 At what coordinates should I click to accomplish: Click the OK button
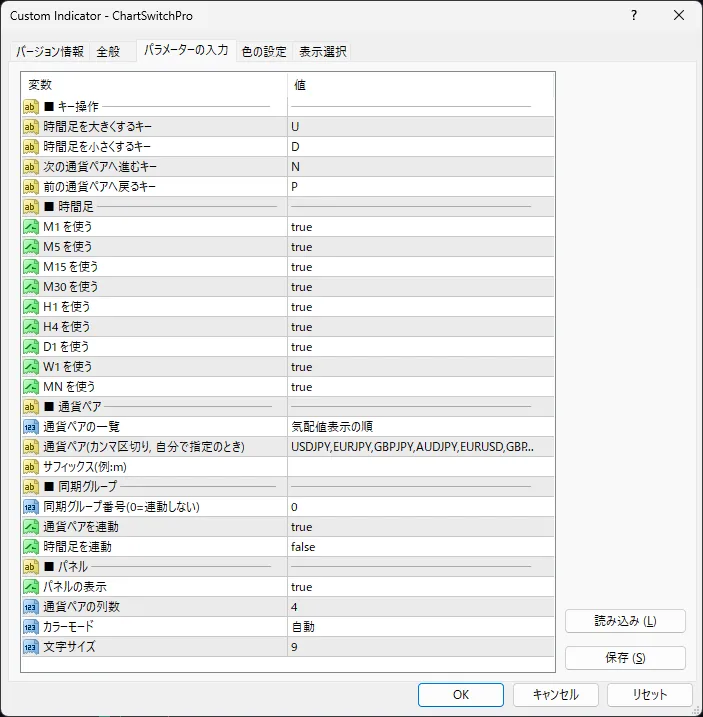click(461, 695)
